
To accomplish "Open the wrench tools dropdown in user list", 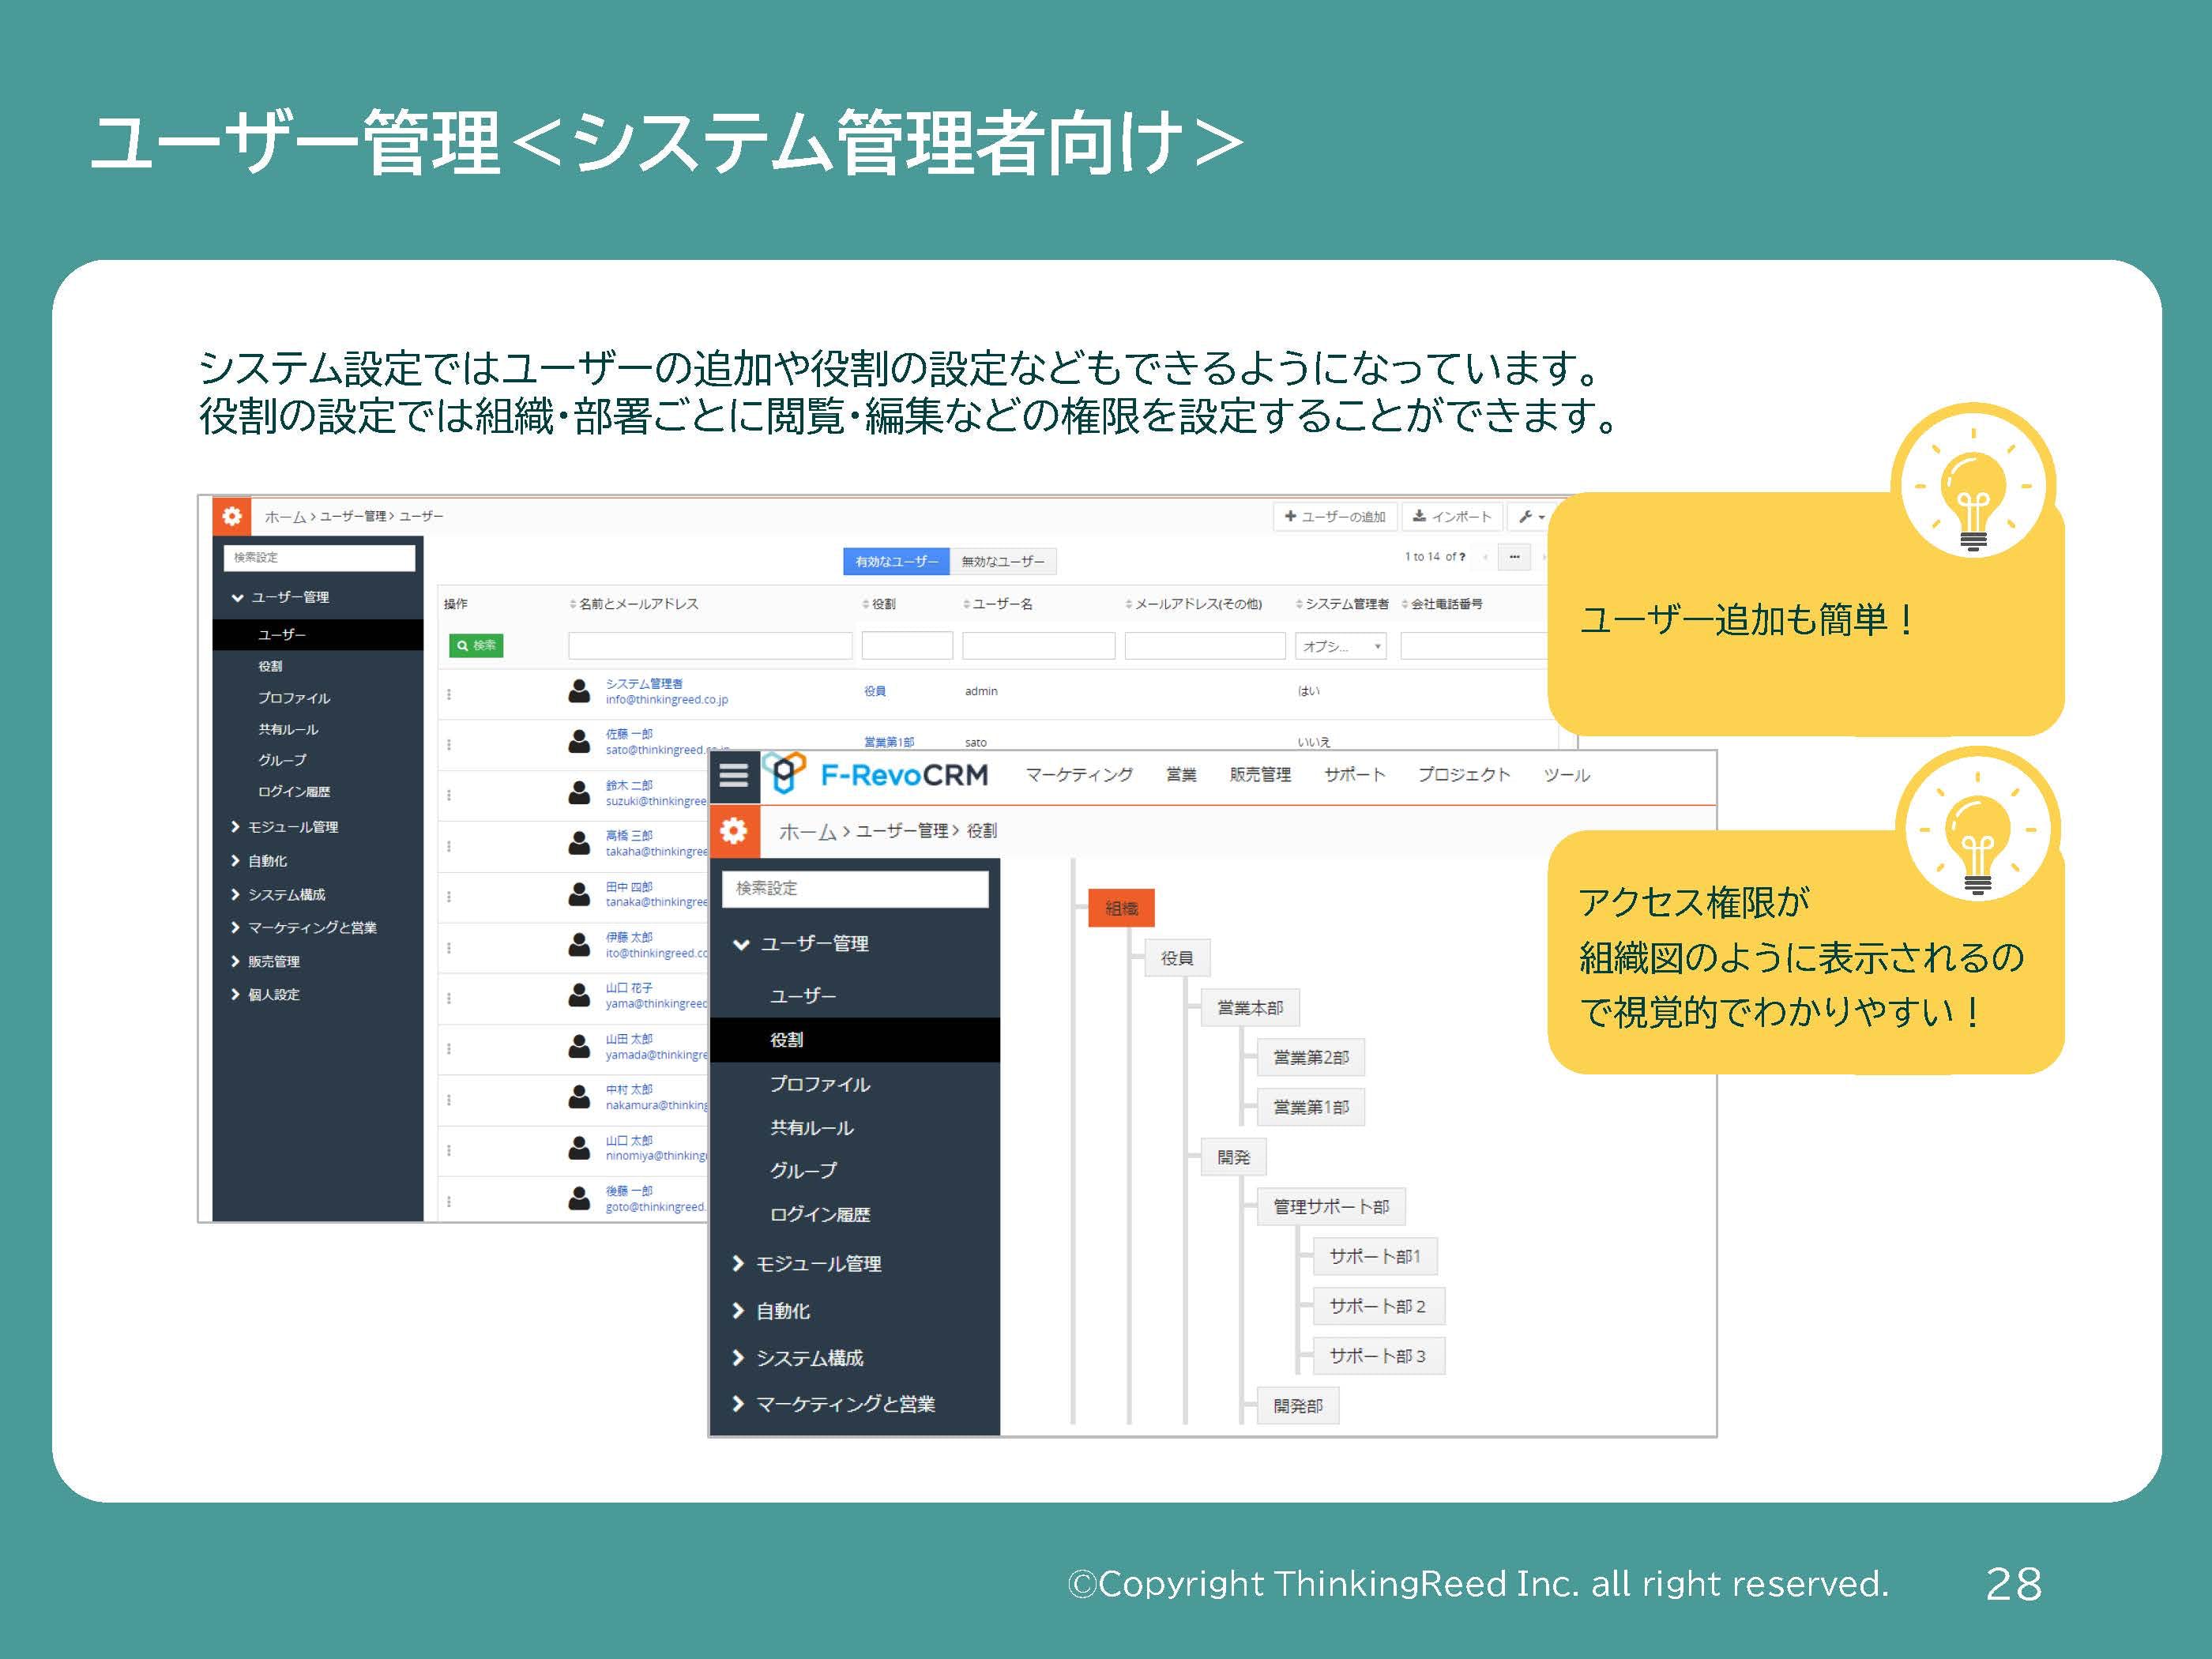I will (1530, 516).
